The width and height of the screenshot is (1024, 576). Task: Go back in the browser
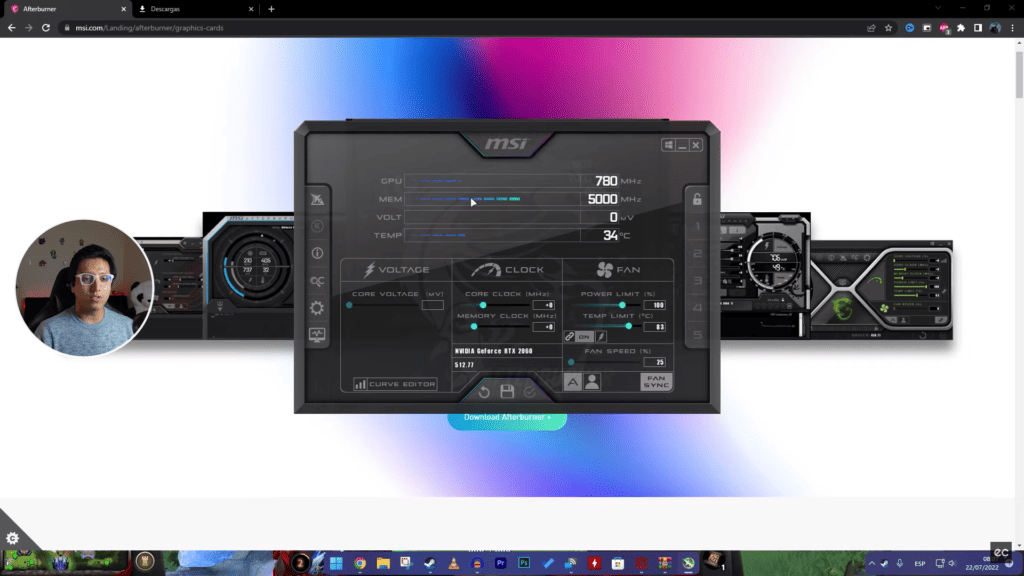coord(11,28)
